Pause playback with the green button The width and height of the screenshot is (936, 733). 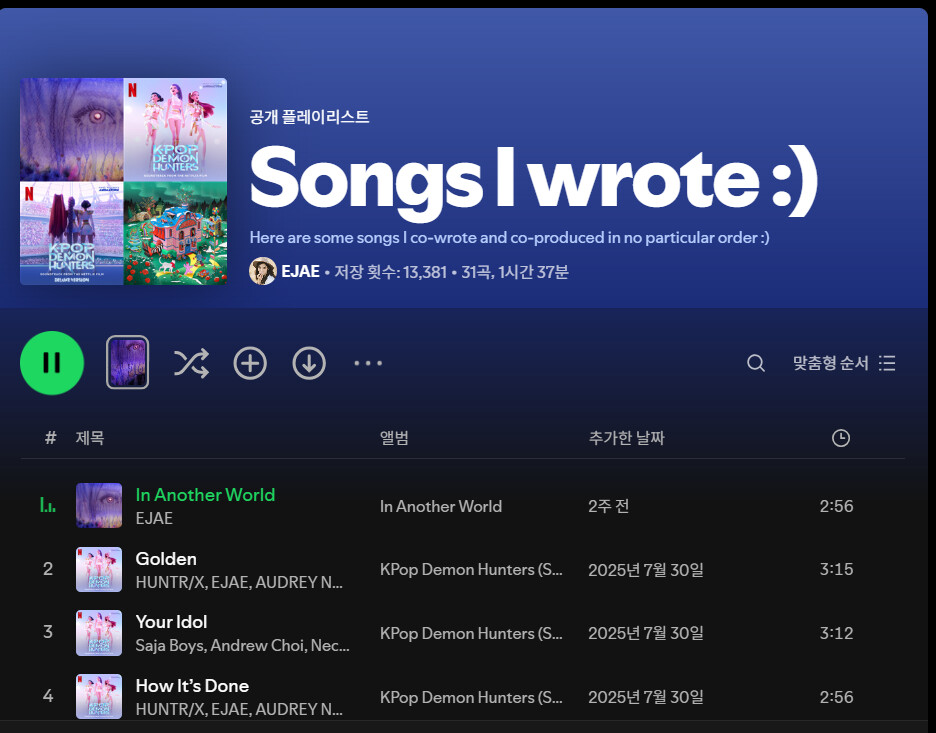(x=52, y=363)
